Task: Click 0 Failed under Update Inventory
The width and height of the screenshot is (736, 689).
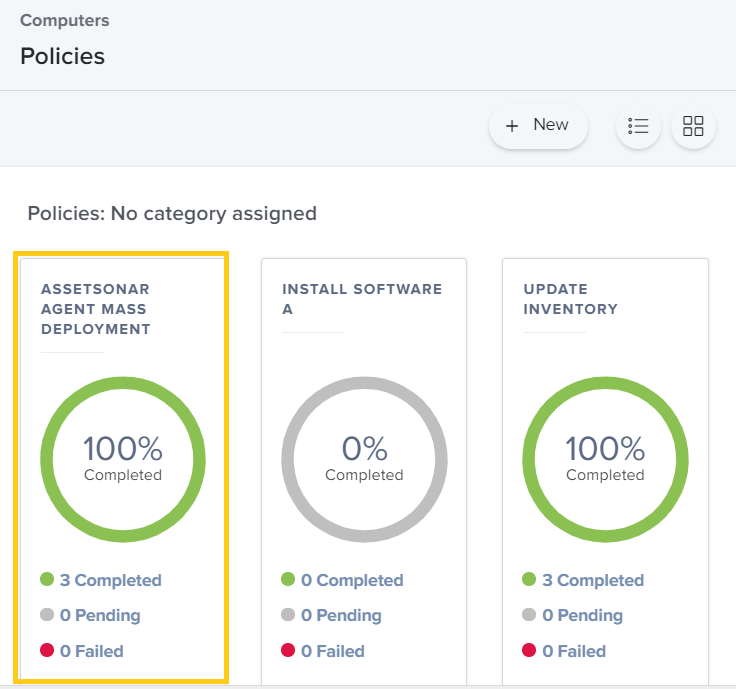Action: click(574, 651)
